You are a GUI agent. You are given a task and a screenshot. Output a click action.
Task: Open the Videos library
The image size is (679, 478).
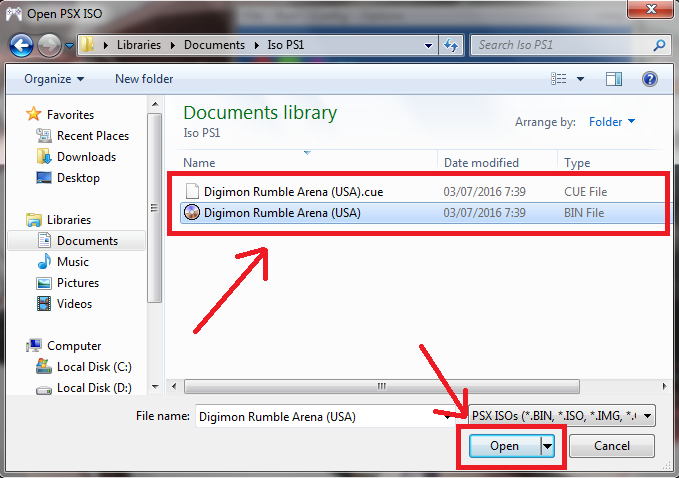click(74, 304)
